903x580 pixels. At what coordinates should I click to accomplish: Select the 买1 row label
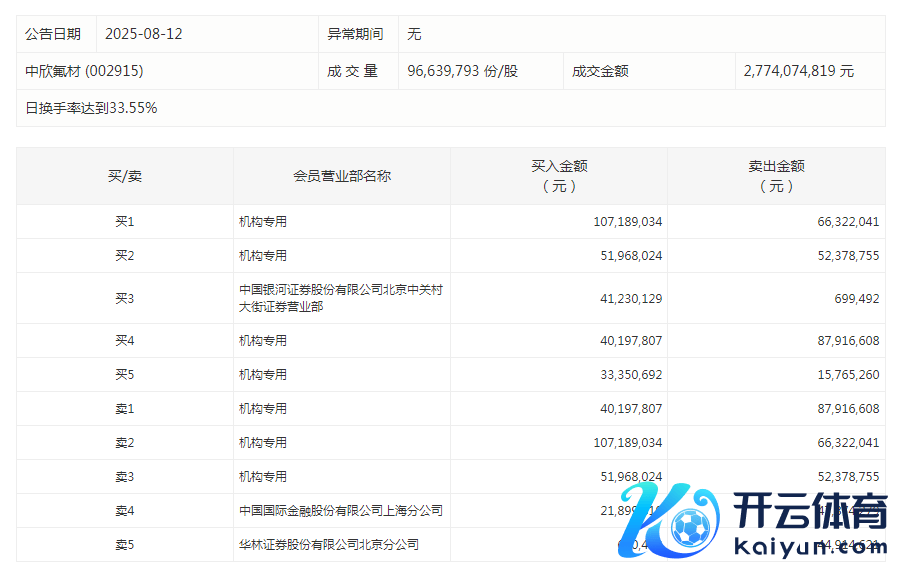pos(125,222)
